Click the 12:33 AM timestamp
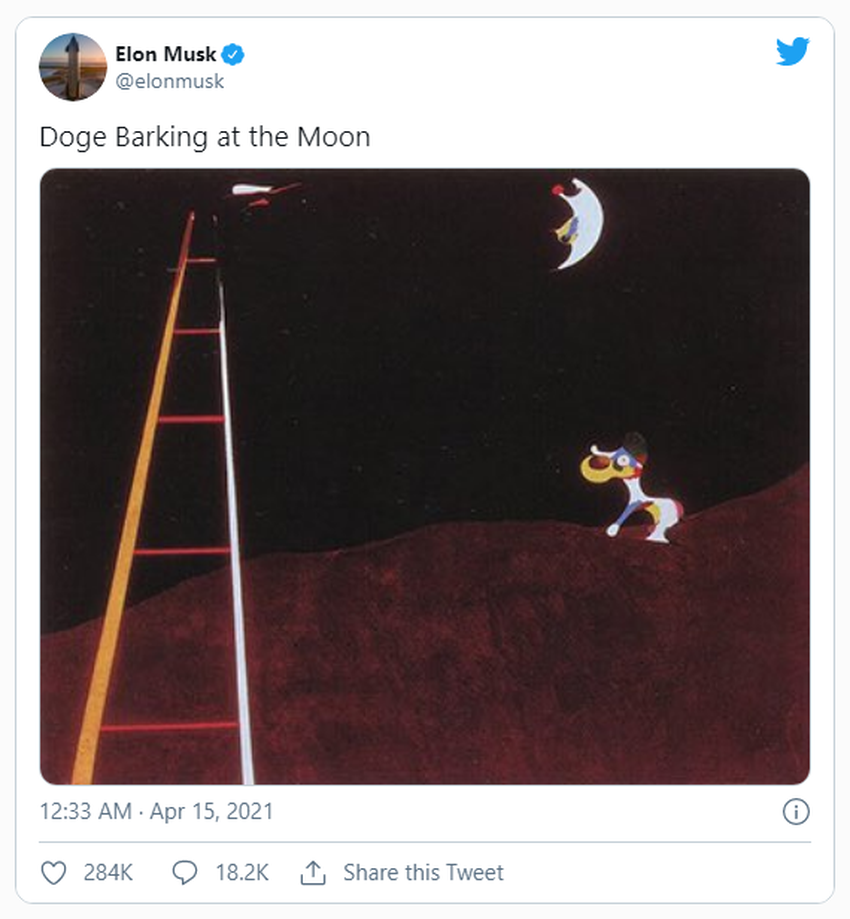Image resolution: width=850 pixels, height=919 pixels. (x=85, y=811)
